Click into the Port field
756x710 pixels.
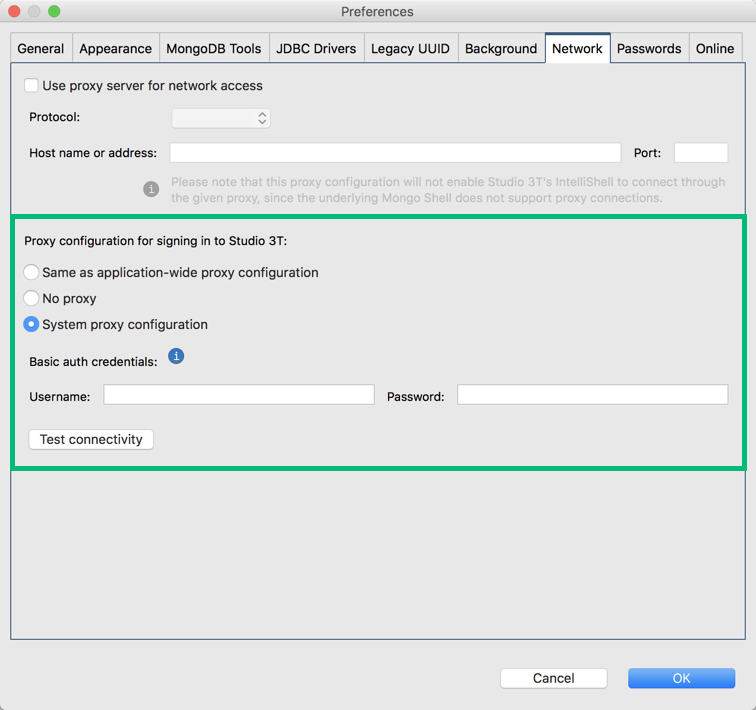pos(701,153)
